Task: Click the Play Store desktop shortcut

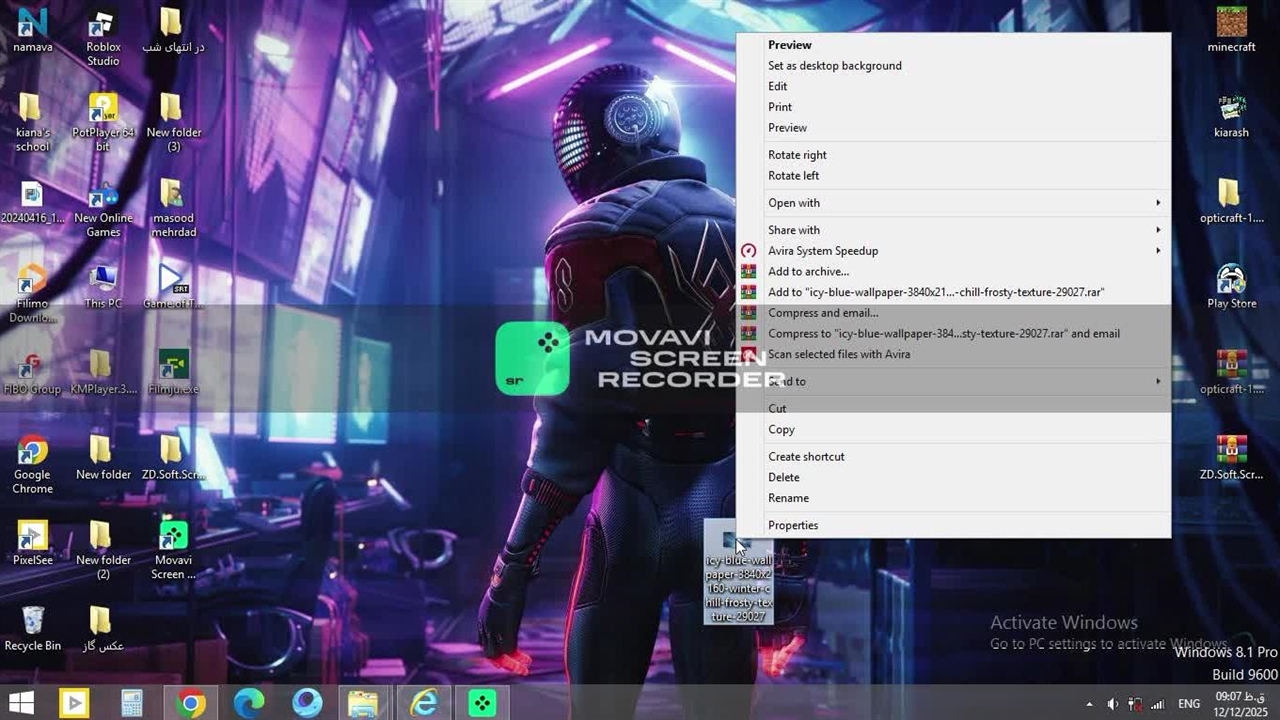Action: [1231, 281]
